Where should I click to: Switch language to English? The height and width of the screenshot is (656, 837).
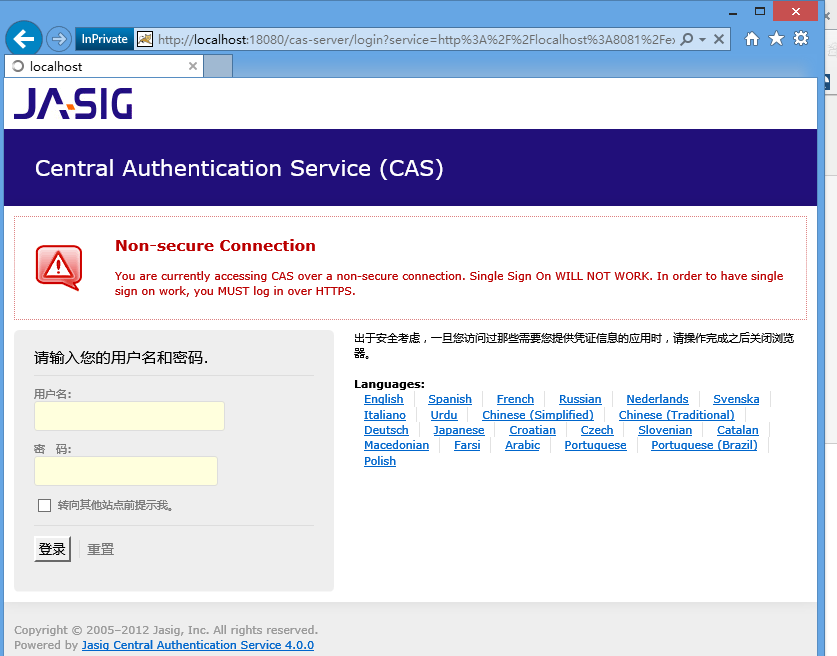point(383,399)
